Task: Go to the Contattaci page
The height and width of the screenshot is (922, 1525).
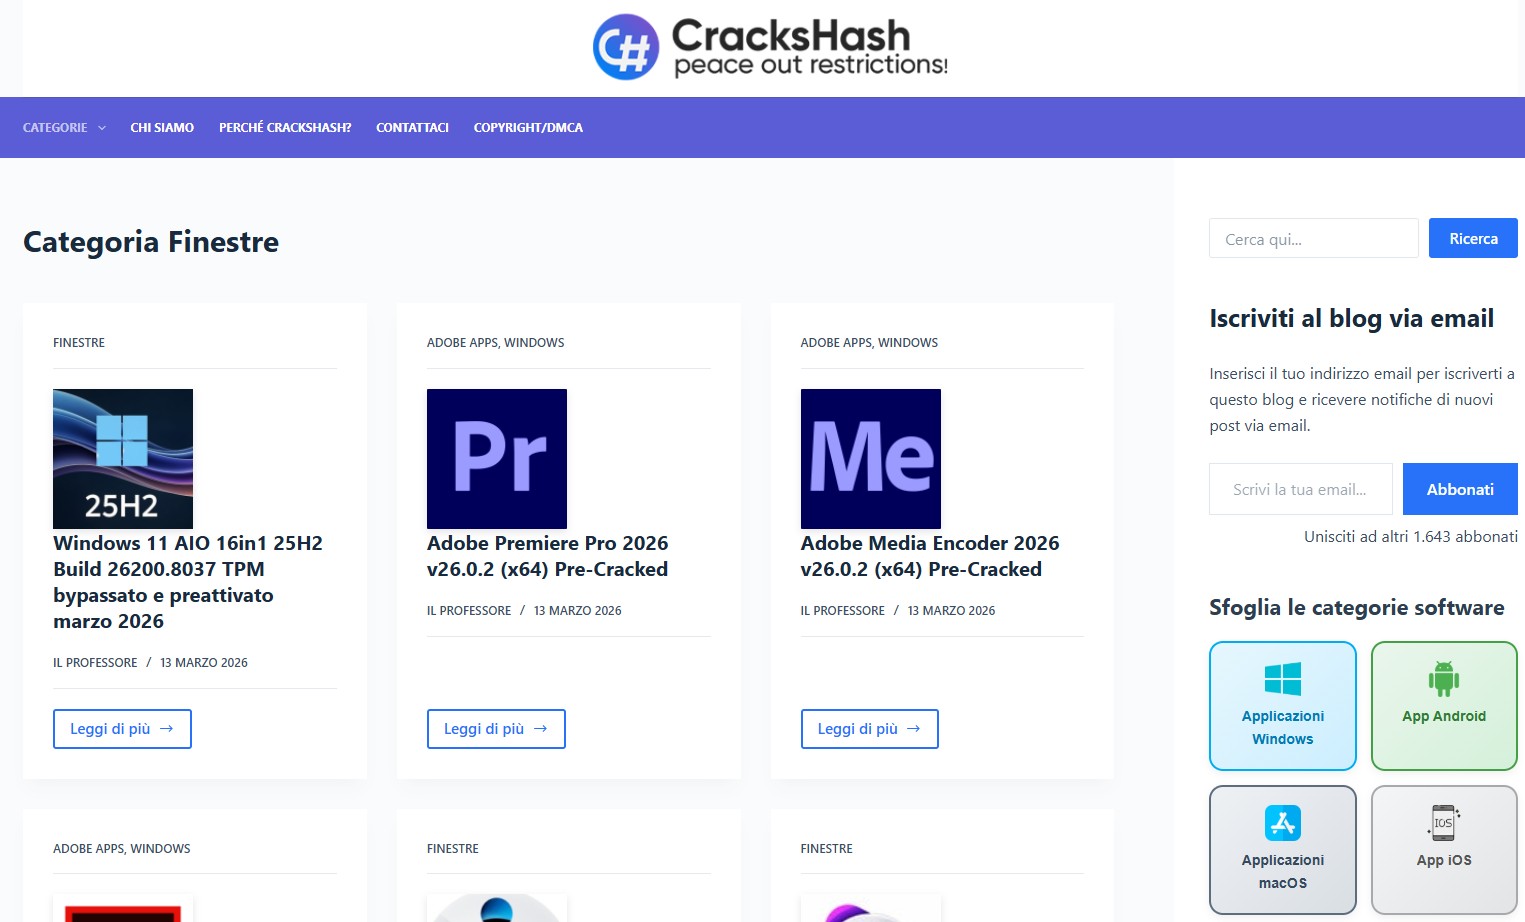Action: click(x=412, y=128)
